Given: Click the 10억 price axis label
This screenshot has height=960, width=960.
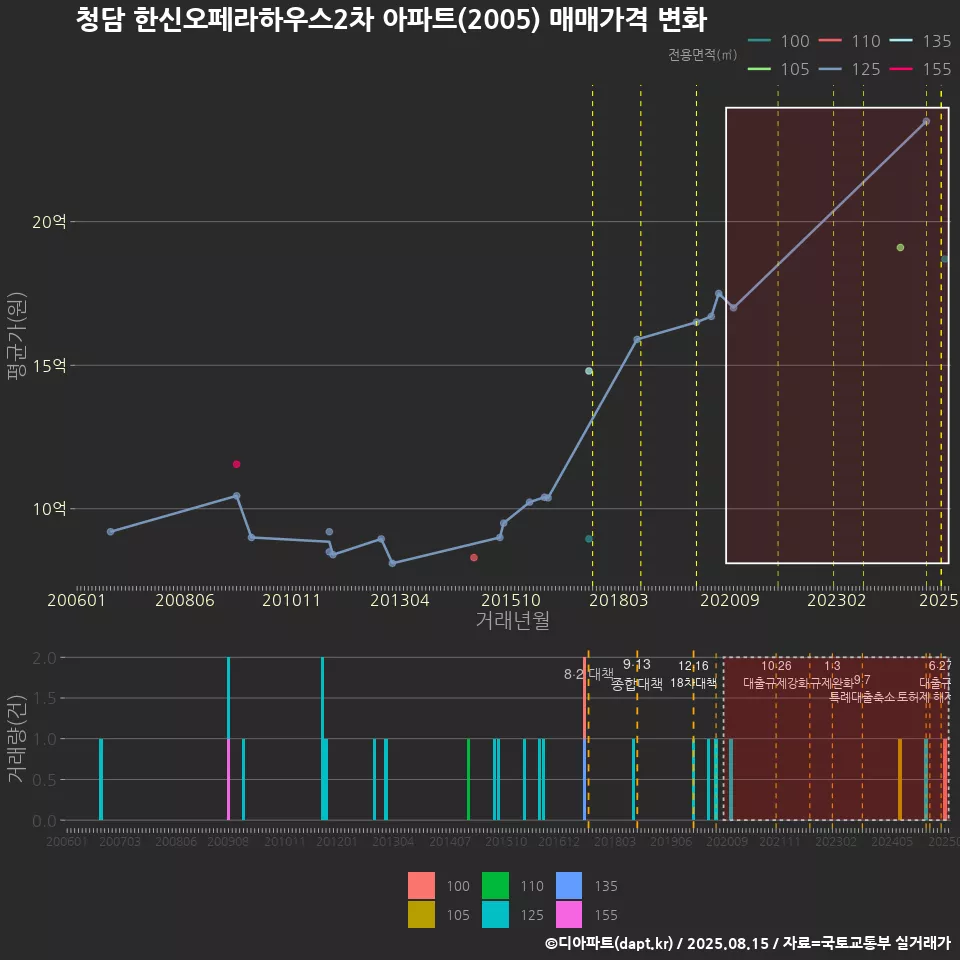Looking at the screenshot, I should coord(49,509).
